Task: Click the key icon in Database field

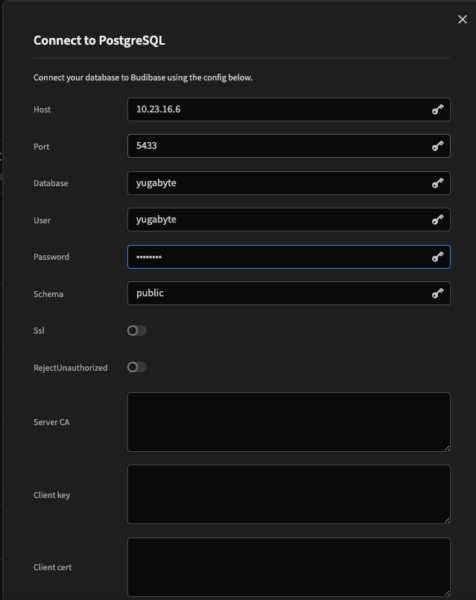Action: click(x=438, y=183)
